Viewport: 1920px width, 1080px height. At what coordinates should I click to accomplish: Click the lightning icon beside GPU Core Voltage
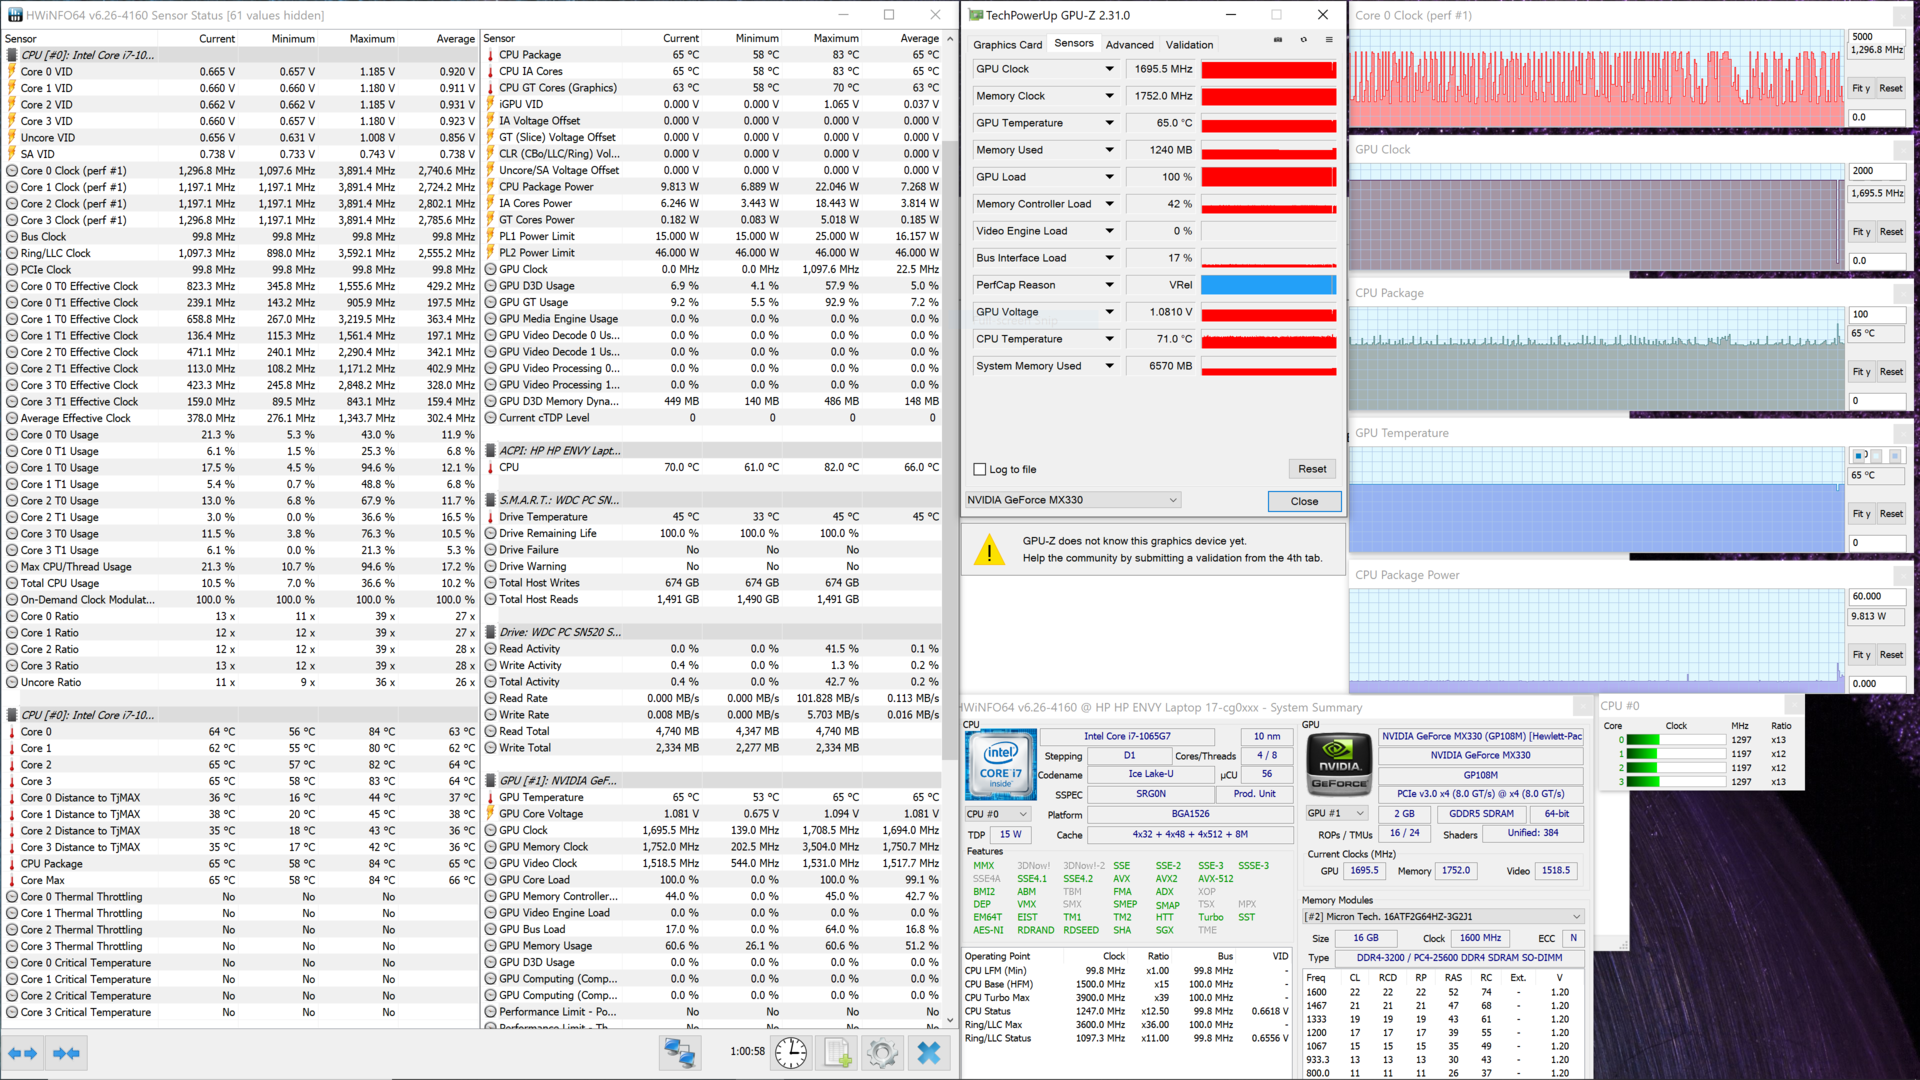pyautogui.click(x=490, y=814)
